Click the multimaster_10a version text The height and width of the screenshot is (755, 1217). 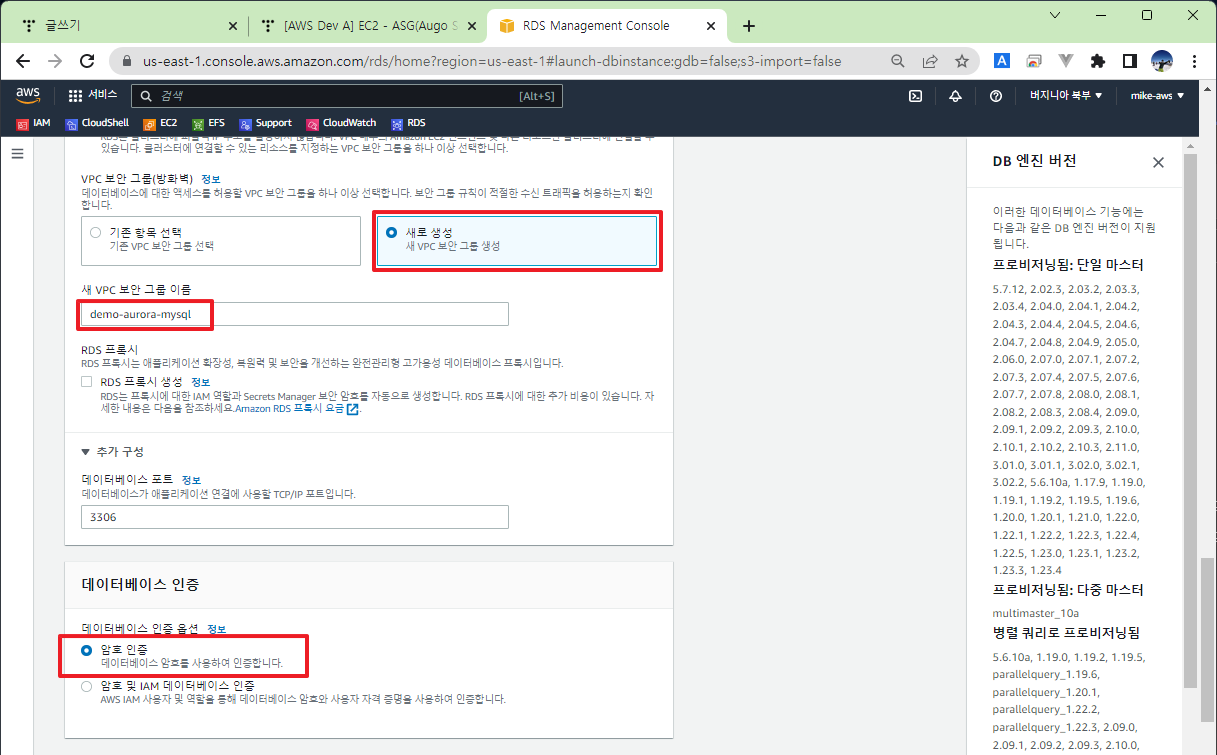click(1035, 612)
